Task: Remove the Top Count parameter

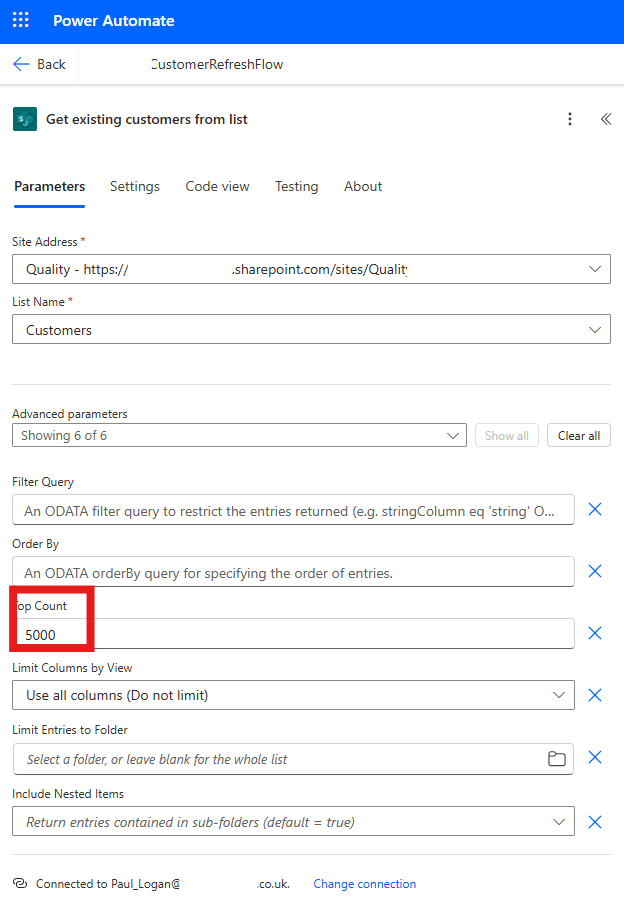Action: click(x=595, y=633)
